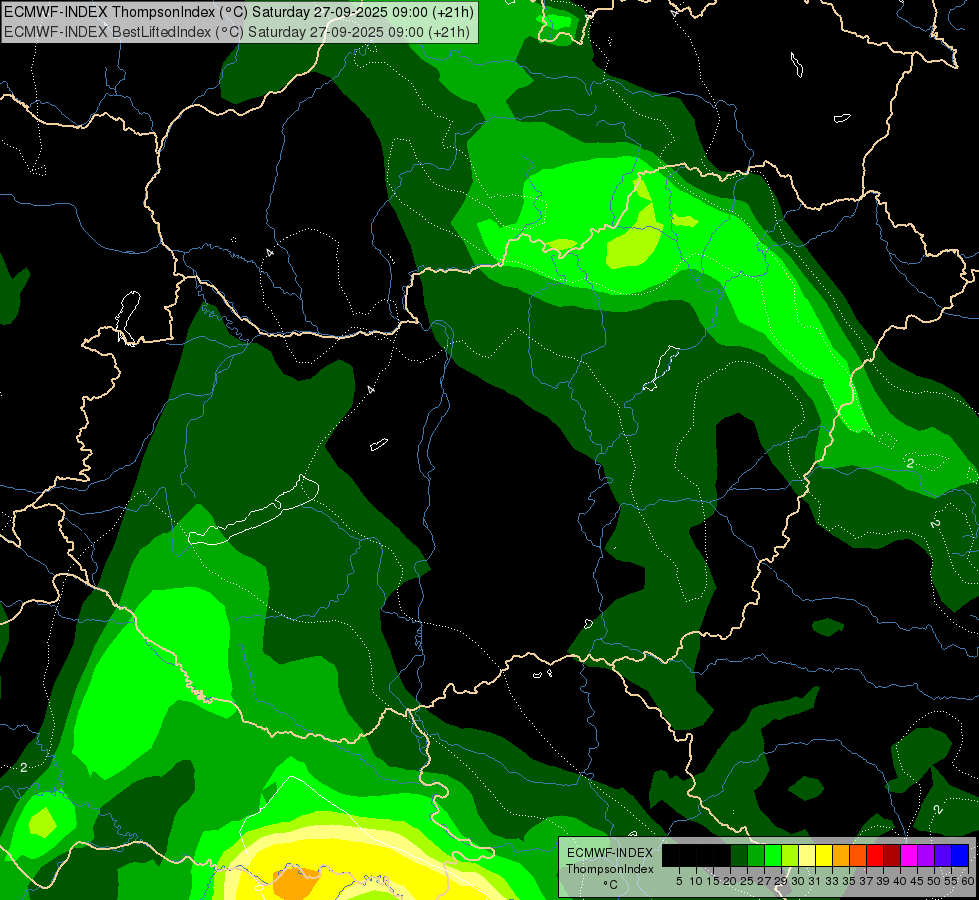The width and height of the screenshot is (979, 900).
Task: Click the legend scale value 10
Action: [x=696, y=881]
